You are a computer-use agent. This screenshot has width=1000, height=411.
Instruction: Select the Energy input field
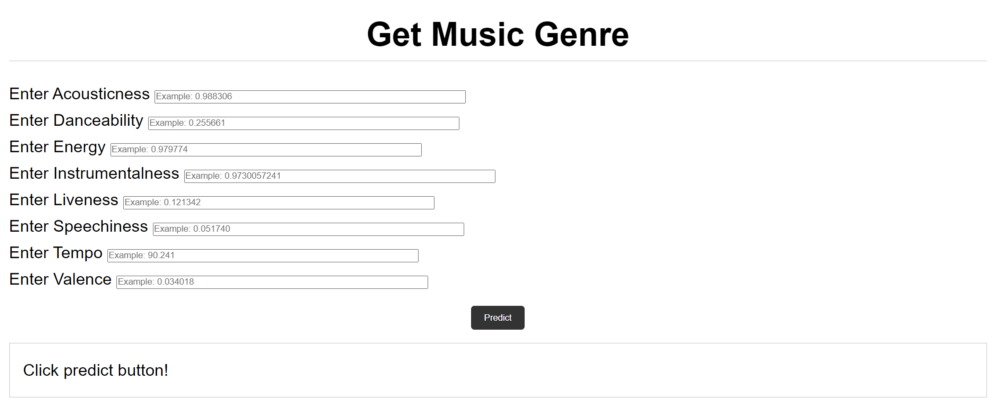click(x=265, y=150)
